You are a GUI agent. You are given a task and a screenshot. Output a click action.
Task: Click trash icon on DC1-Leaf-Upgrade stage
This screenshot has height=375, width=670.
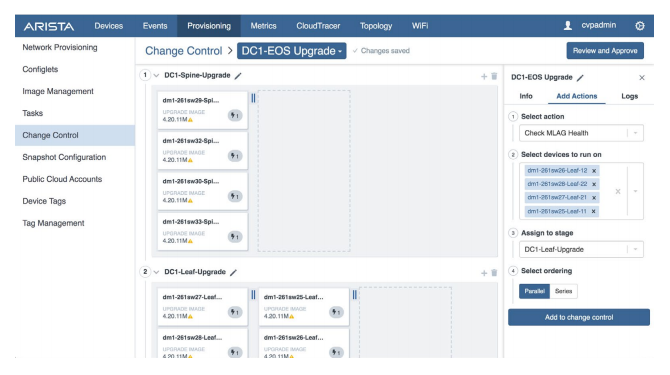click(x=494, y=272)
